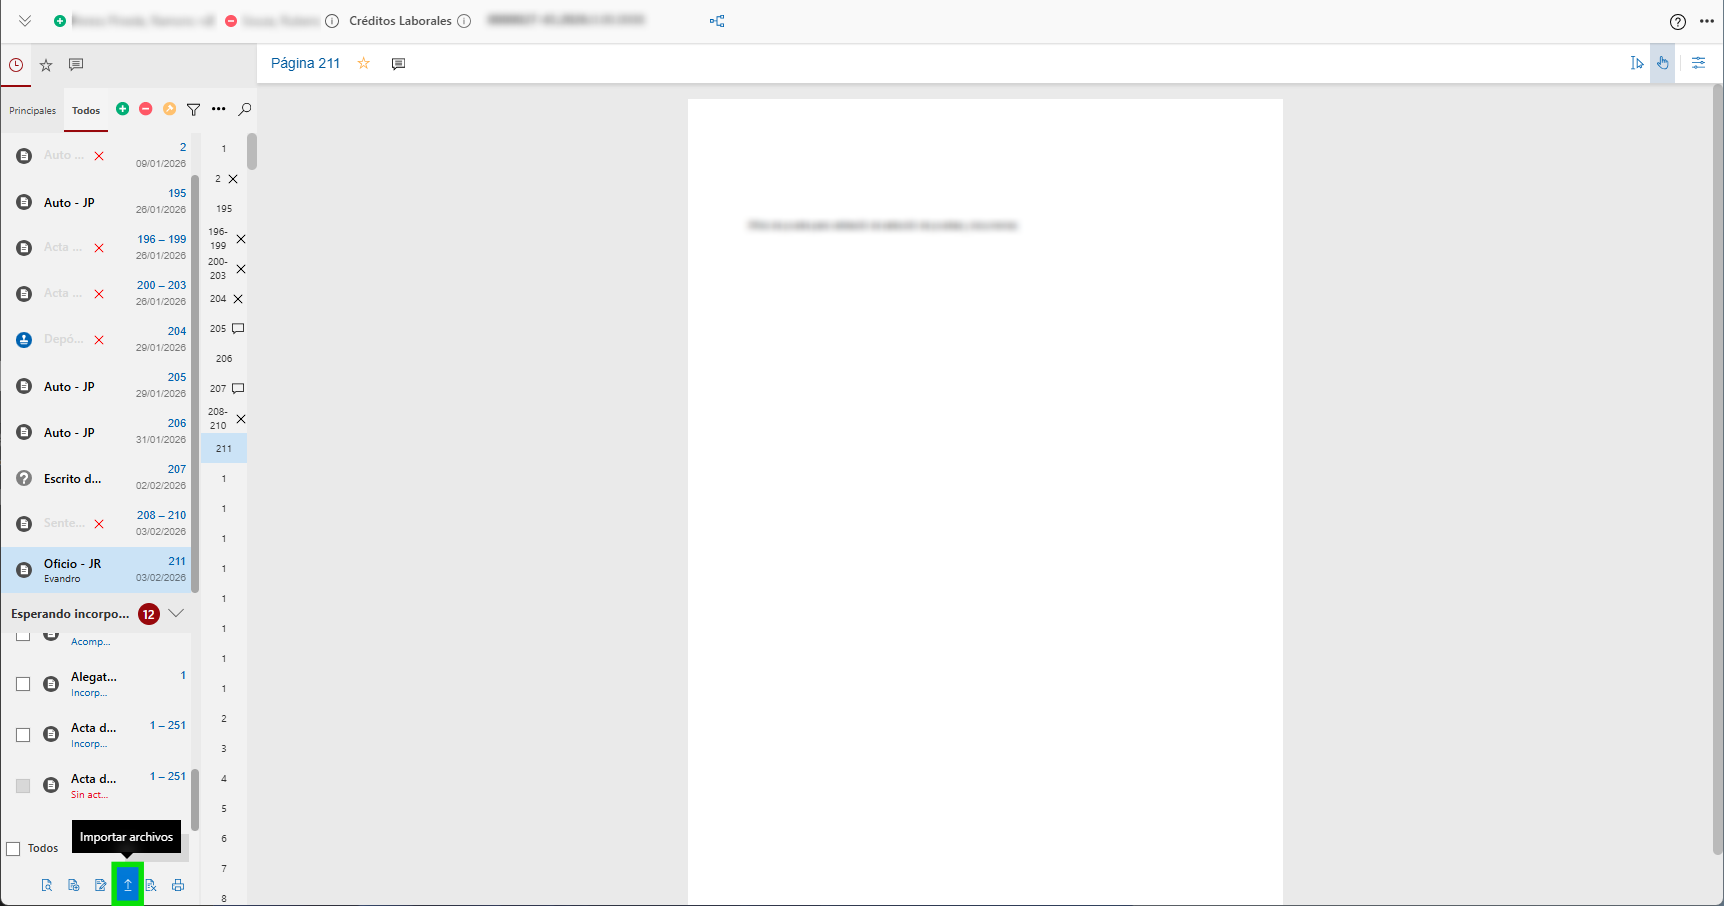
Task: Click the magnifier search icon in document panel
Action: click(x=245, y=109)
